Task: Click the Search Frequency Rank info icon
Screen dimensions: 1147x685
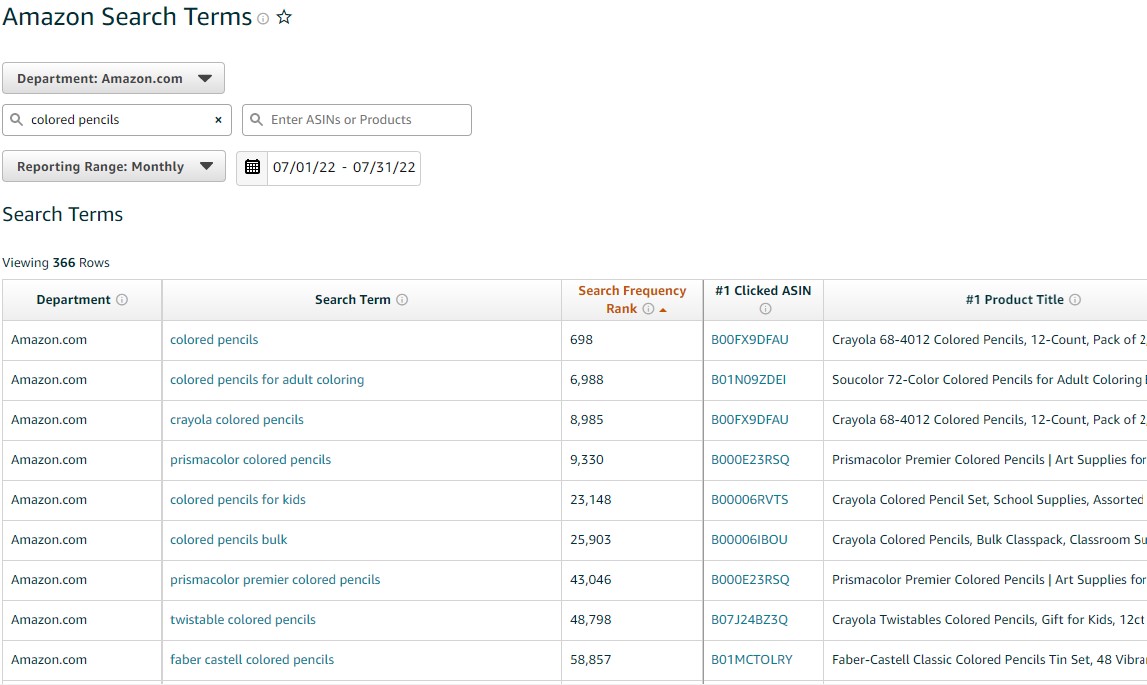Action: click(648, 309)
